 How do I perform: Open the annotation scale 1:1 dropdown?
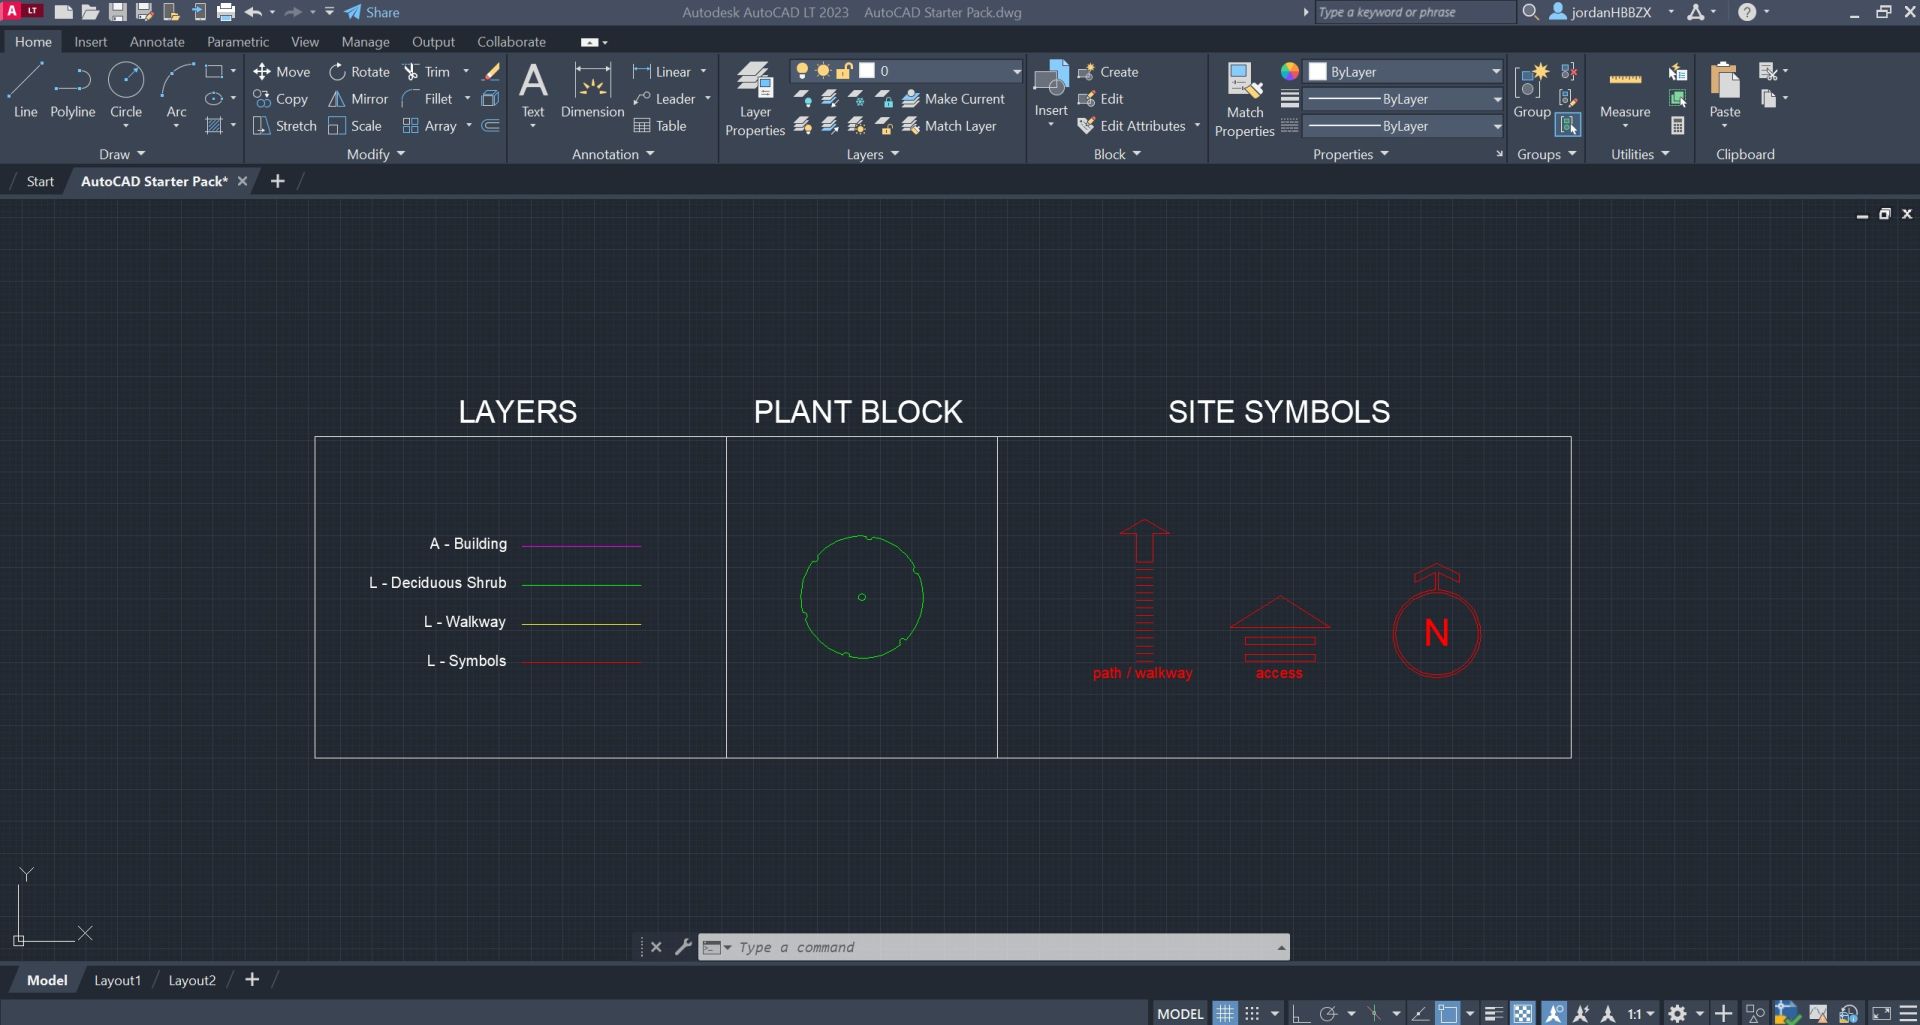tap(1640, 1013)
